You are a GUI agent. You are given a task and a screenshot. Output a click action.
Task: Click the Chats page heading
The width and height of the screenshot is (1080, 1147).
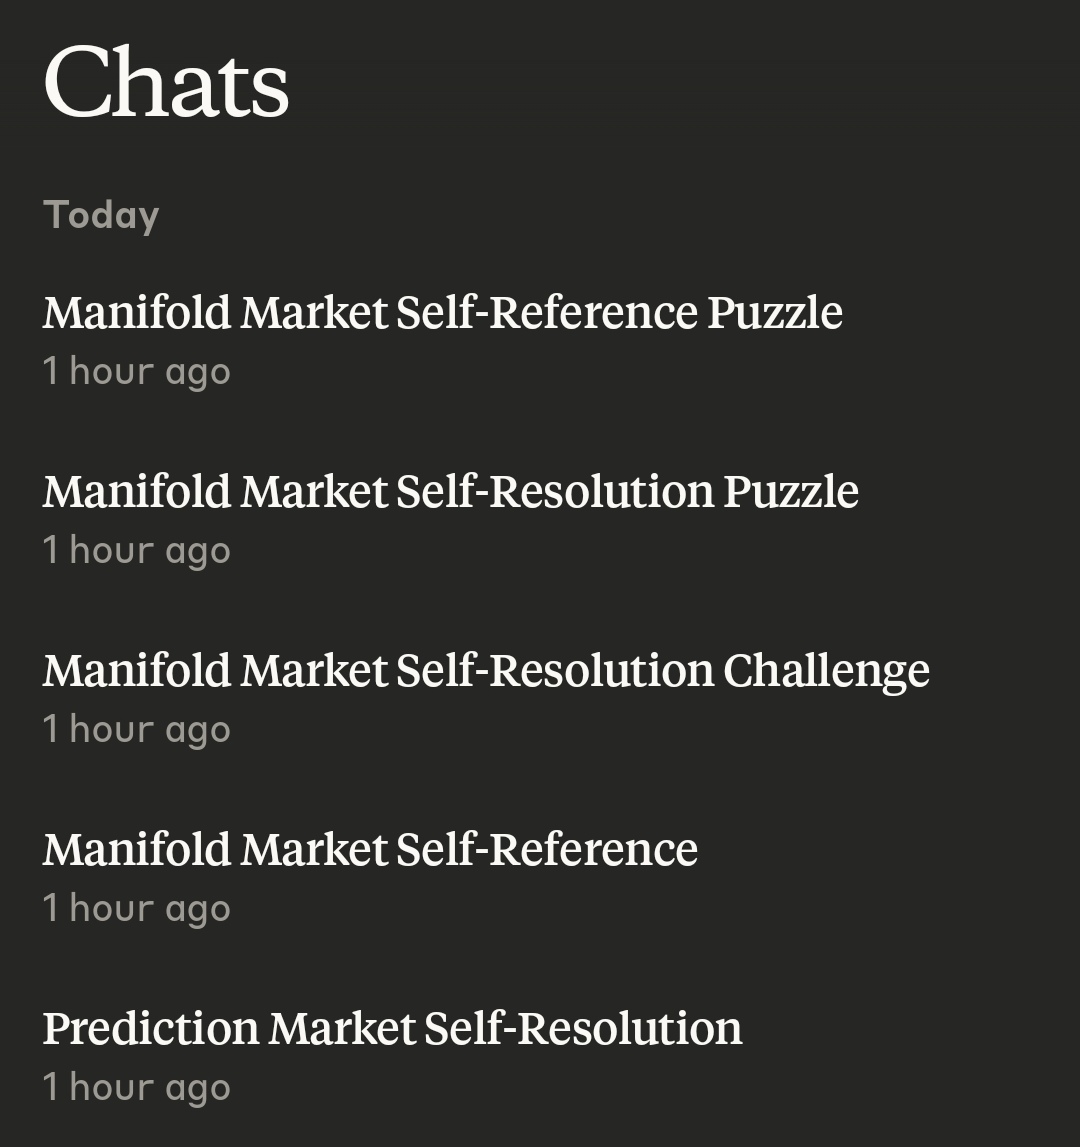pos(166,81)
